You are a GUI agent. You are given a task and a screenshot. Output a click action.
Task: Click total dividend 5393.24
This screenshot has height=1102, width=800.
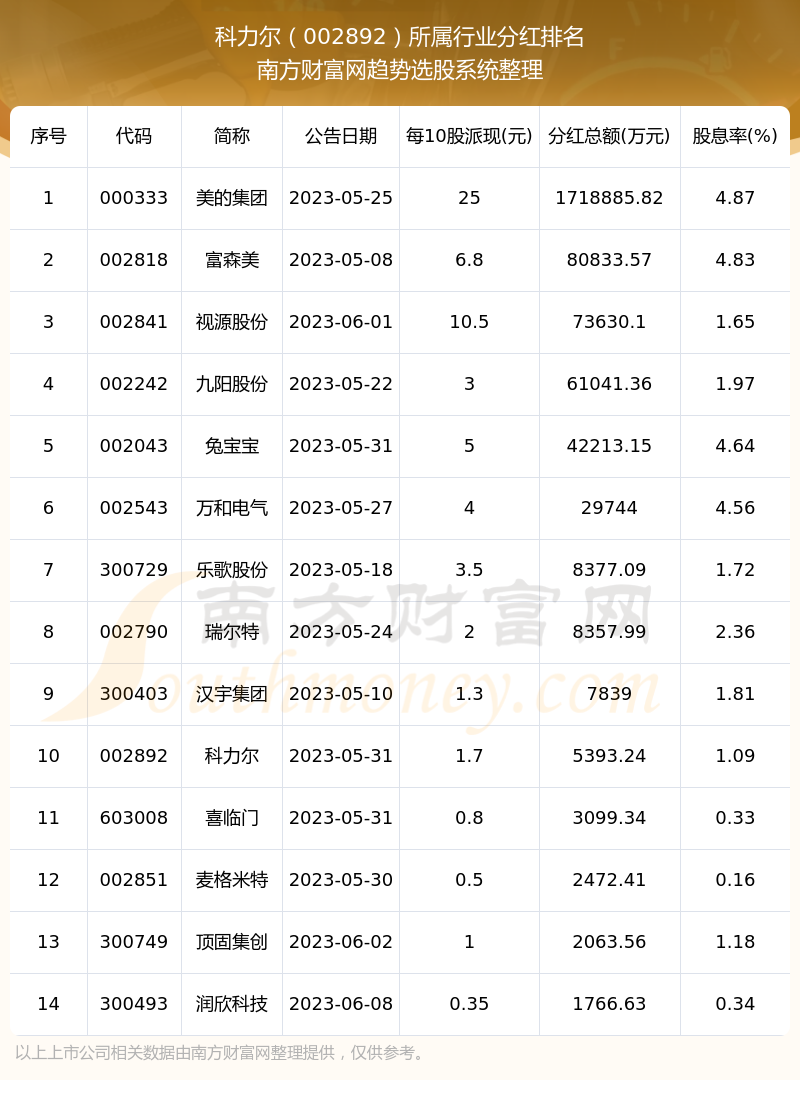pyautogui.click(x=609, y=756)
